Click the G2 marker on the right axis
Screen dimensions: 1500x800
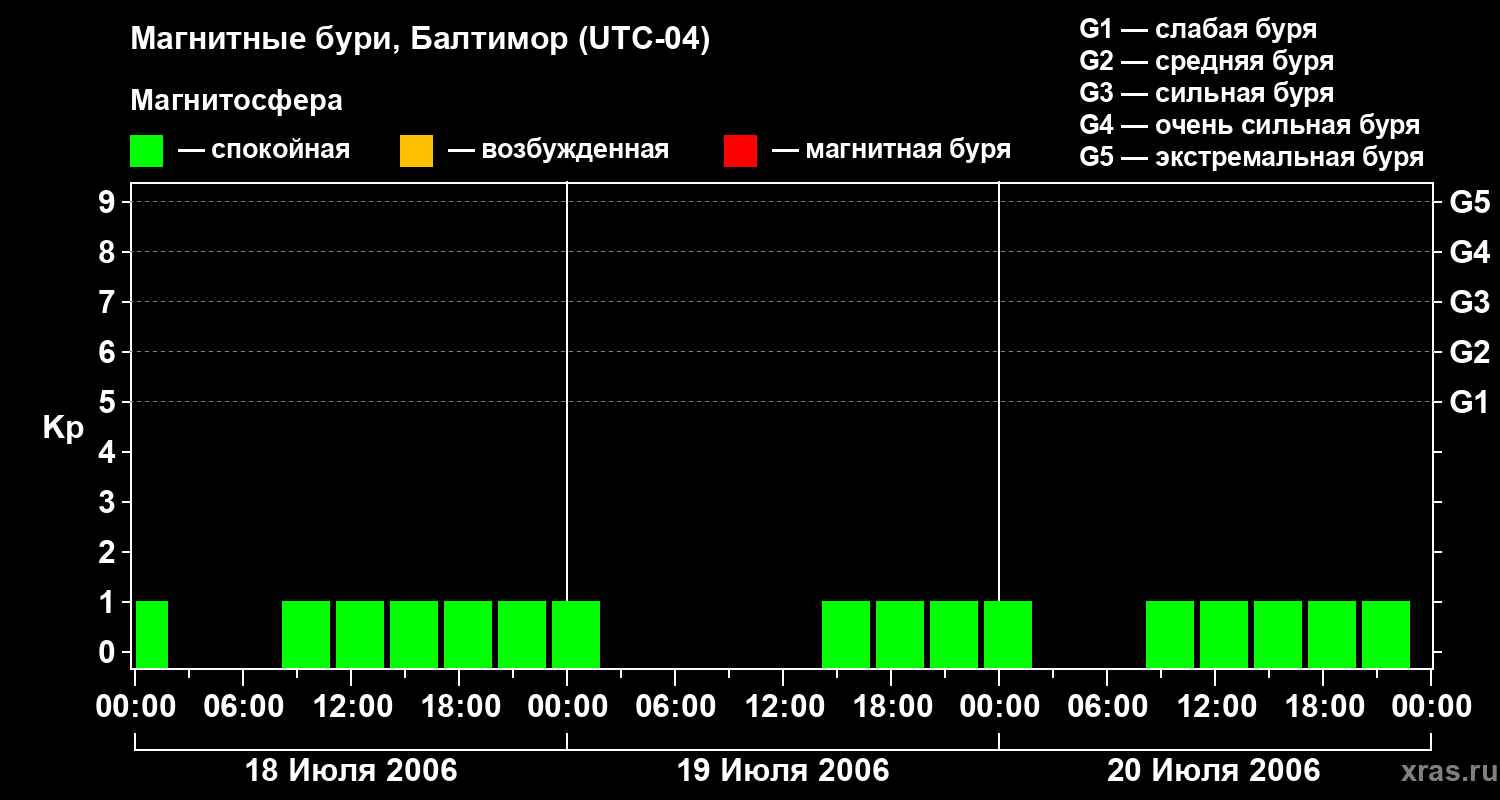click(1469, 352)
